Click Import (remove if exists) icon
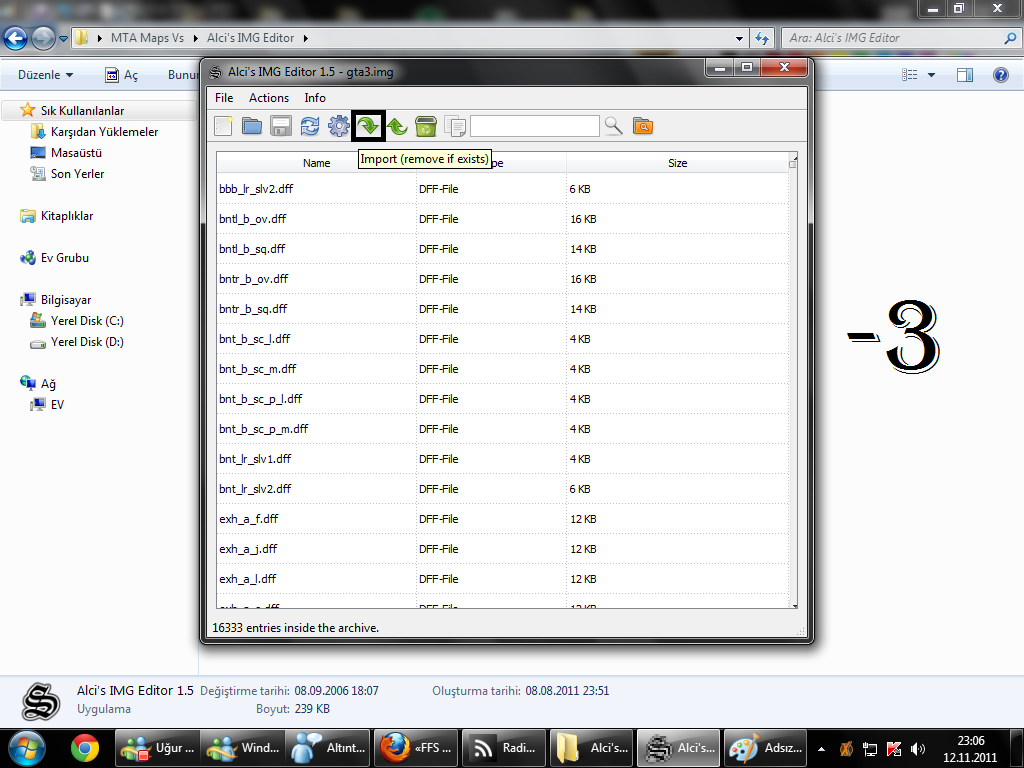 coord(368,125)
